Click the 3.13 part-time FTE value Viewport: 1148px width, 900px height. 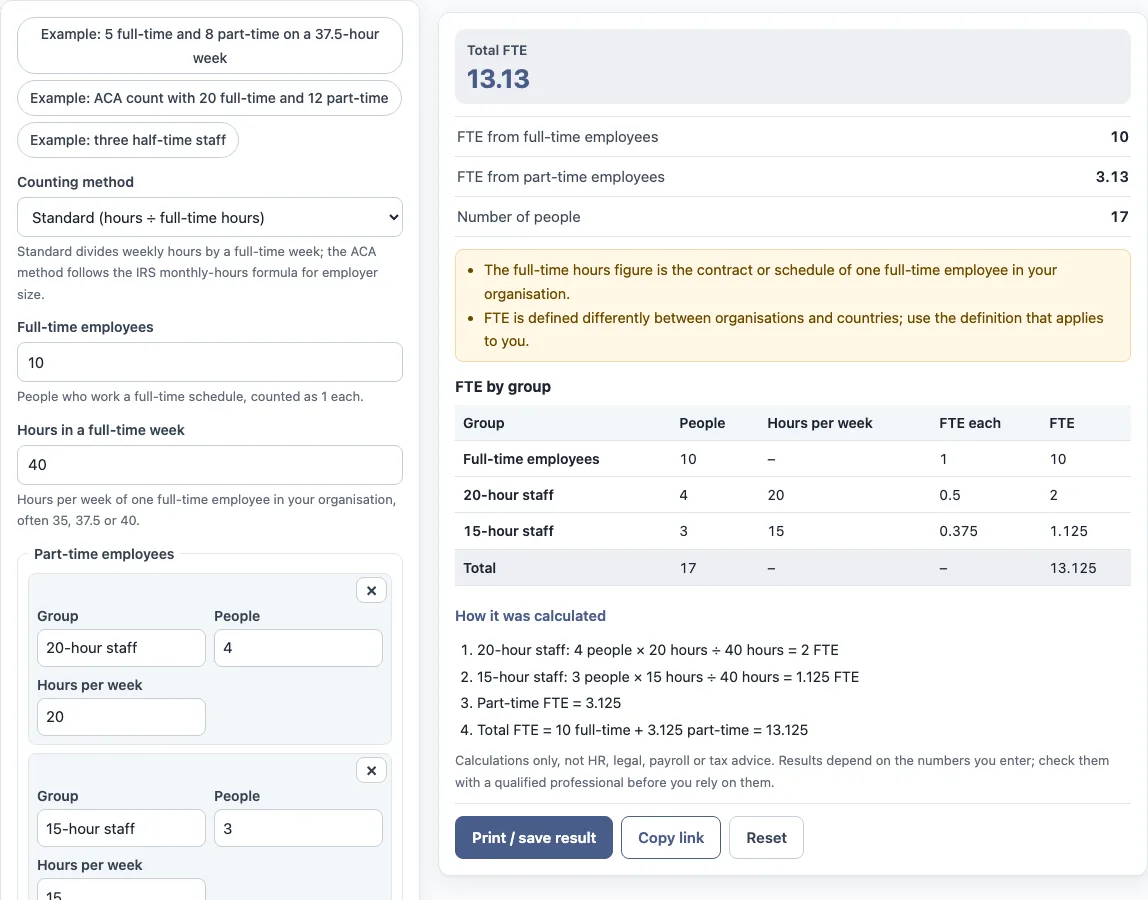coord(1112,177)
